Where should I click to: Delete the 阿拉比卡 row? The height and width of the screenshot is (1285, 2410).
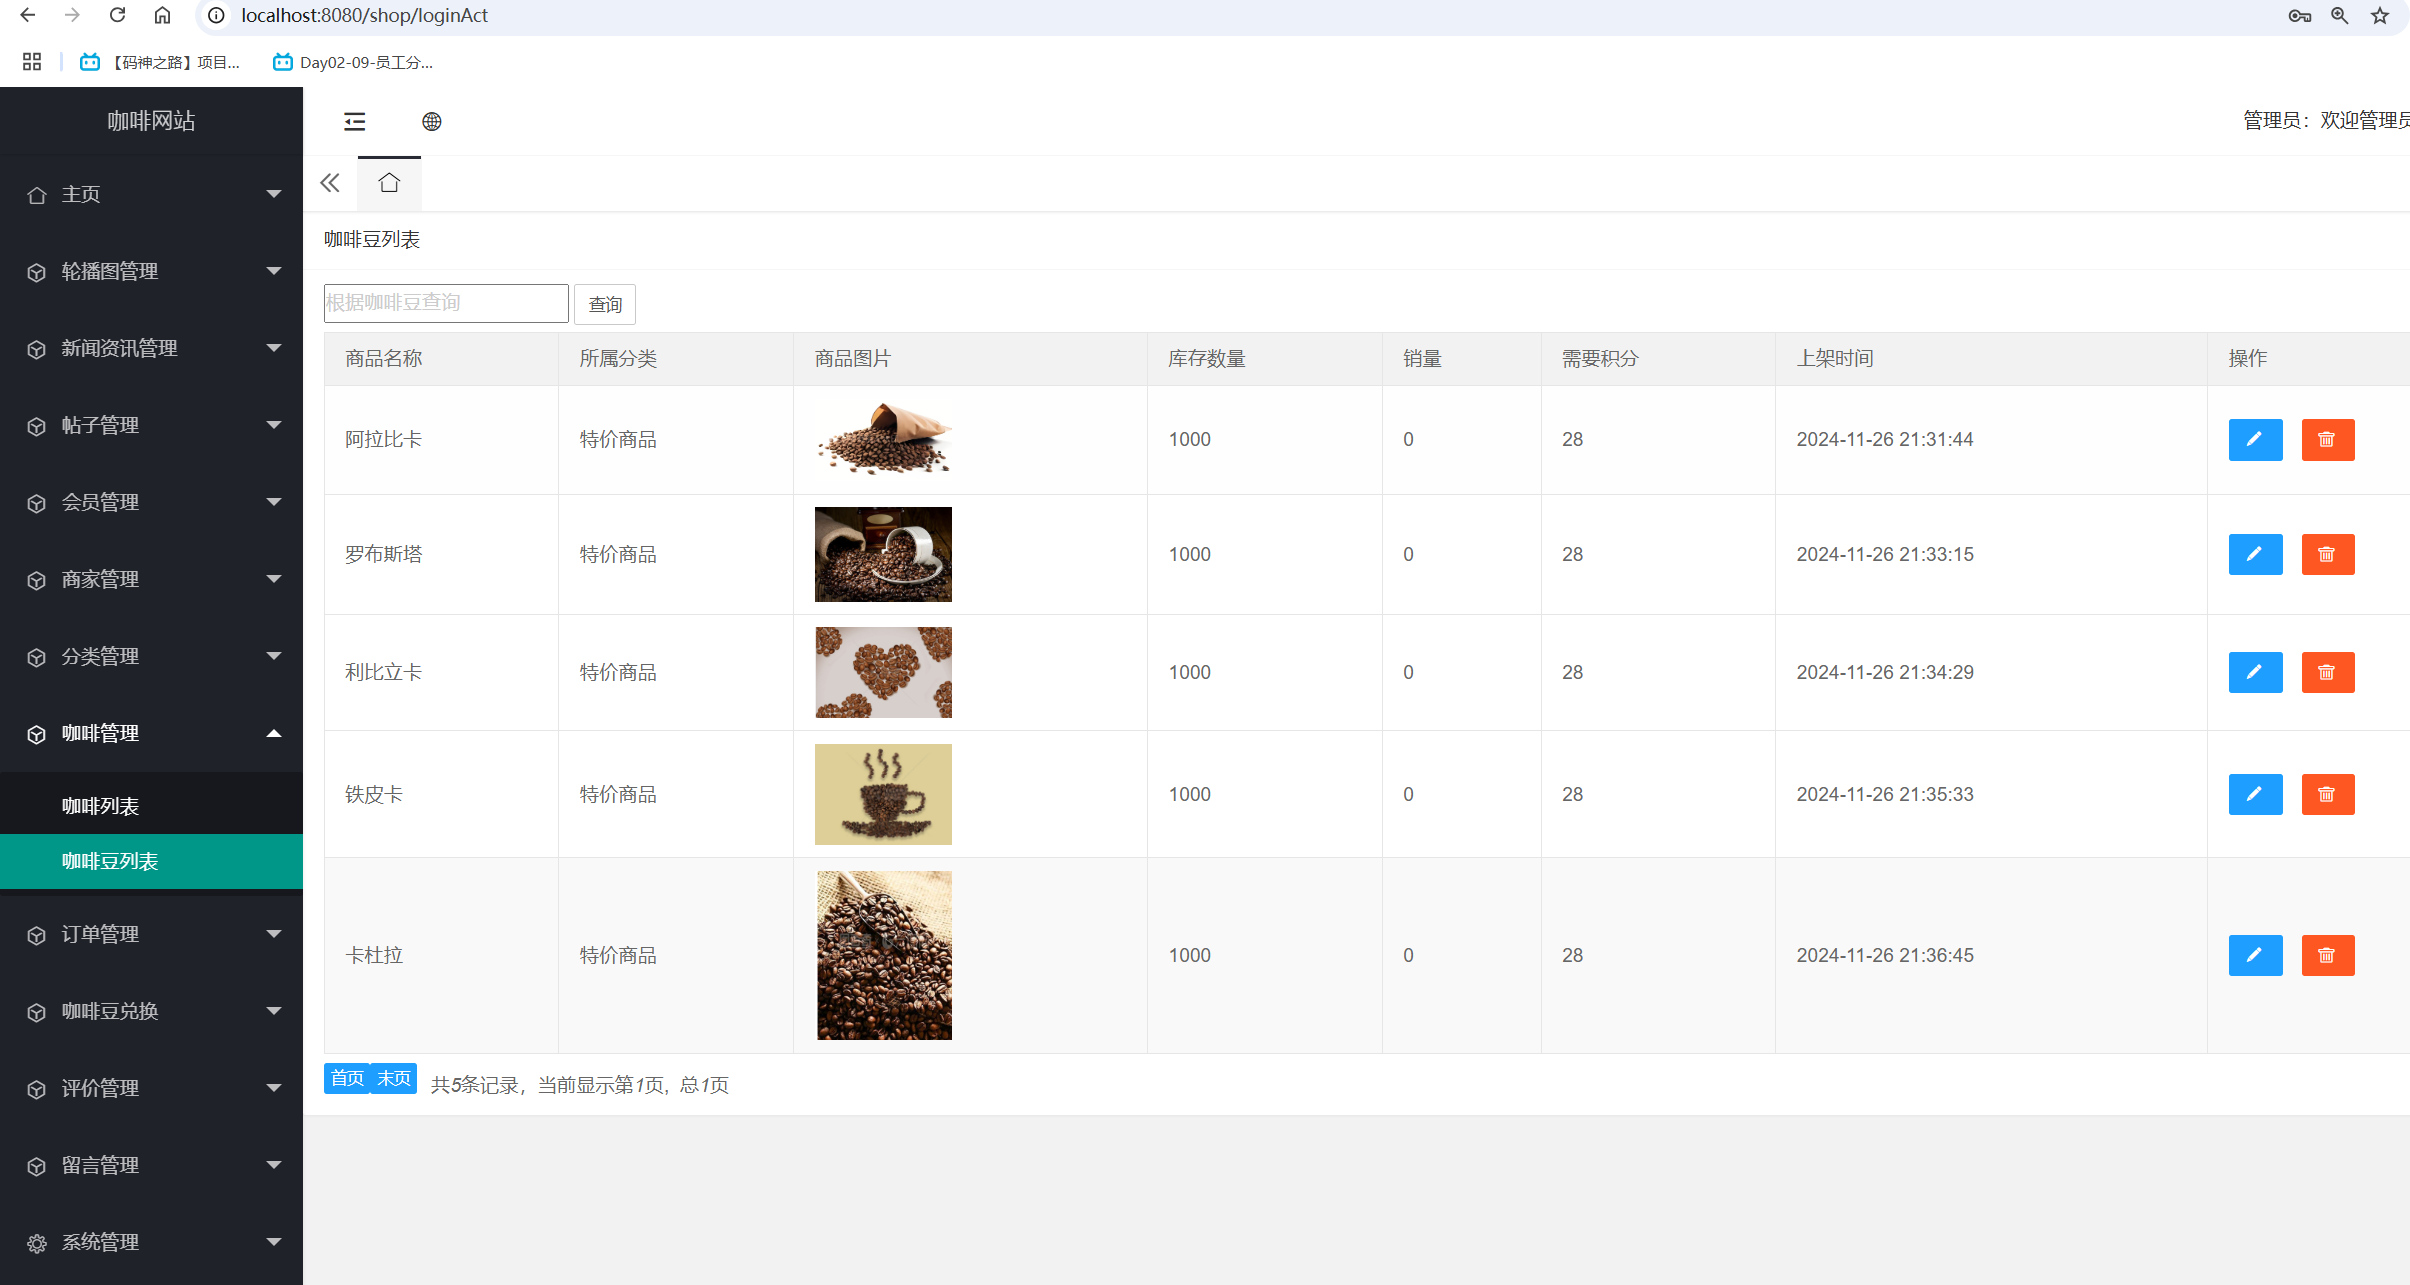pos(2328,440)
